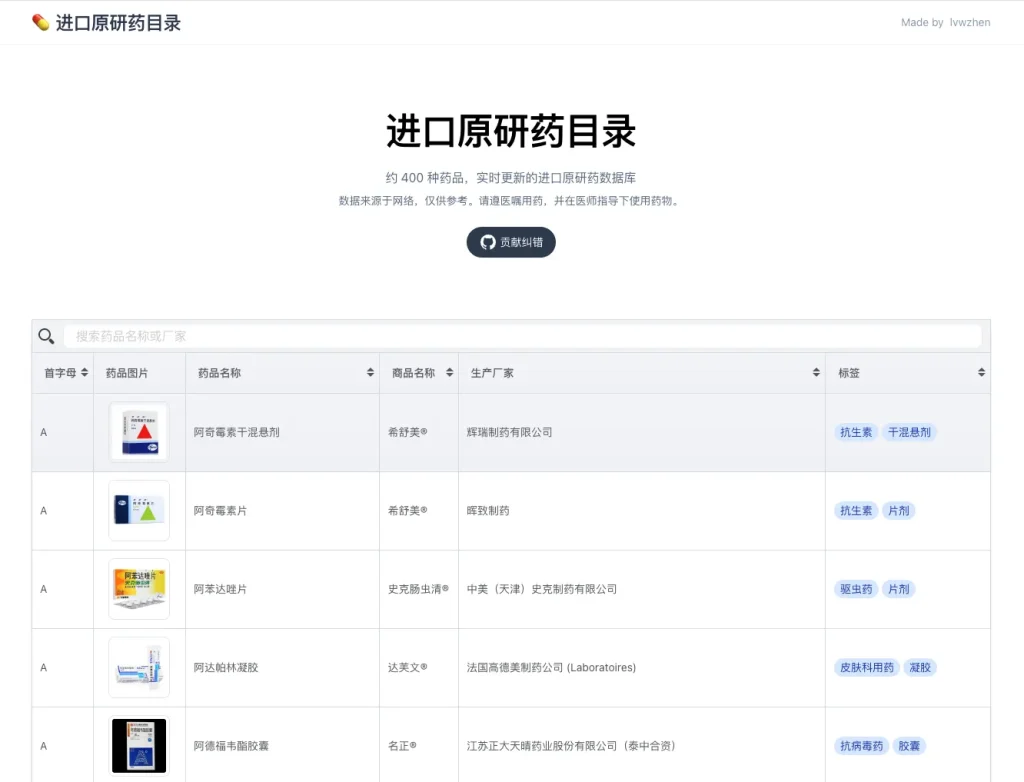Click GitHub icon in 贡献纠错 button
This screenshot has width=1024, height=782.
(x=488, y=242)
